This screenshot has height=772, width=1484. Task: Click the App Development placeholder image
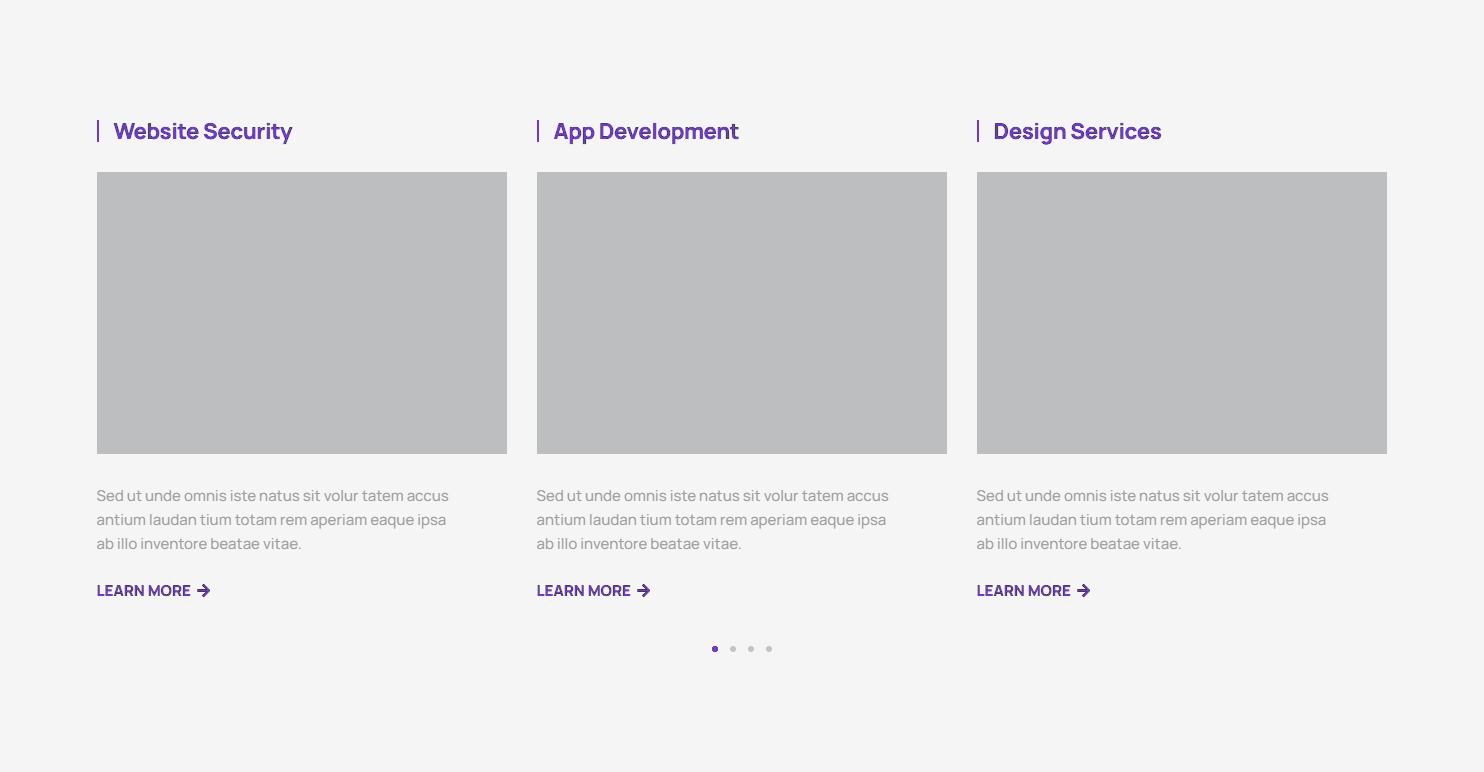pos(742,313)
